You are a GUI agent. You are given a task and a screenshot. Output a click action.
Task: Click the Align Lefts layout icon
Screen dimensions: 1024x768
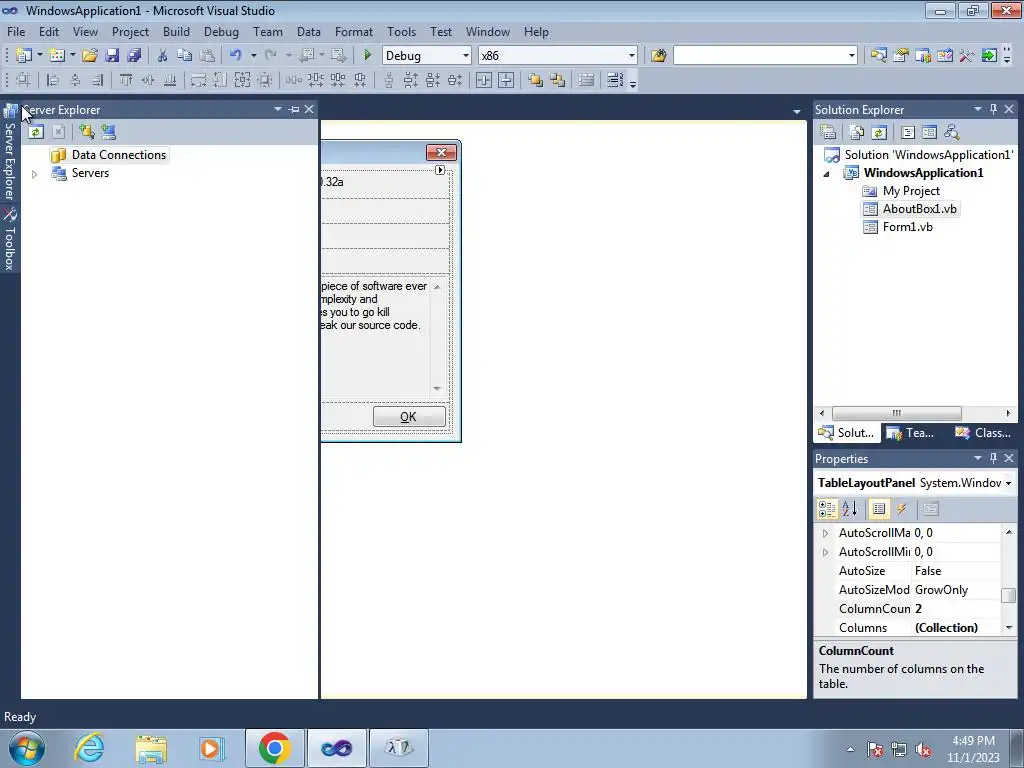pos(53,80)
